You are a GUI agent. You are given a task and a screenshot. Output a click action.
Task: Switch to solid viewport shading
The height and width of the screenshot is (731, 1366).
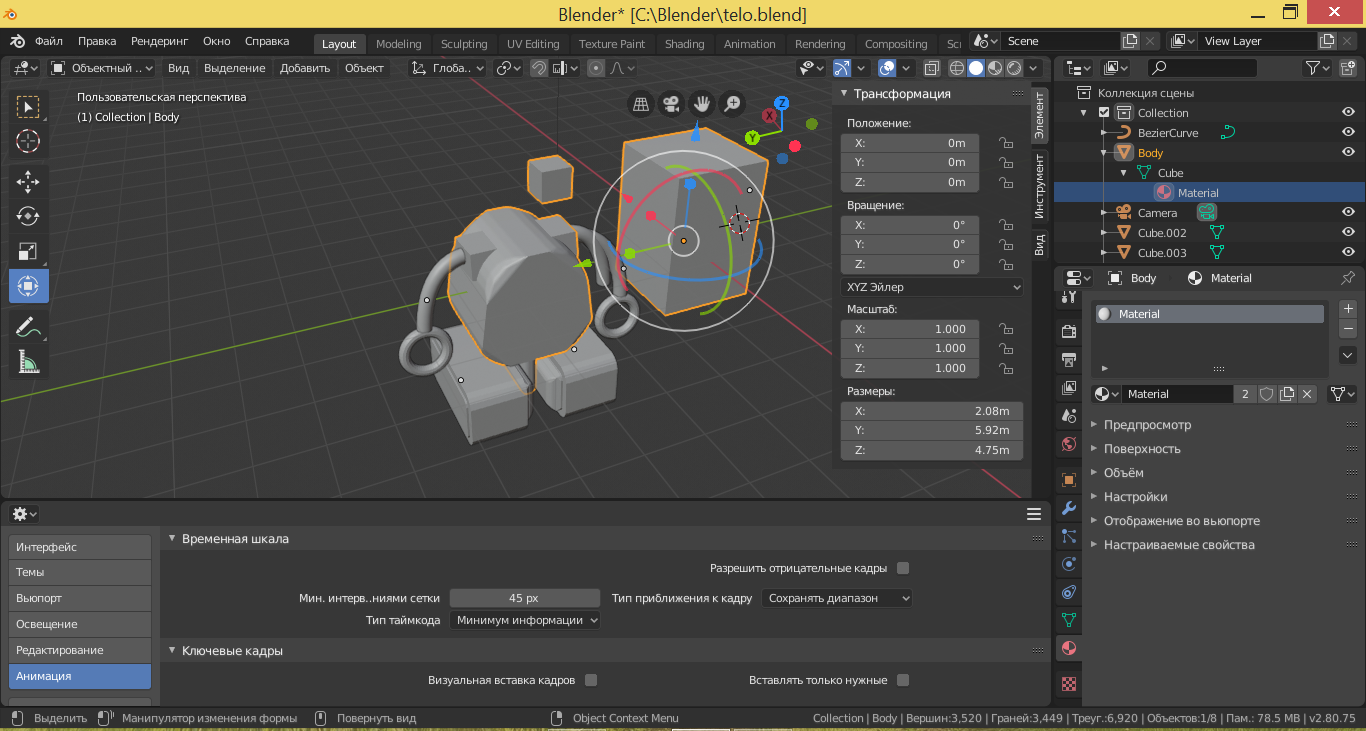click(976, 68)
